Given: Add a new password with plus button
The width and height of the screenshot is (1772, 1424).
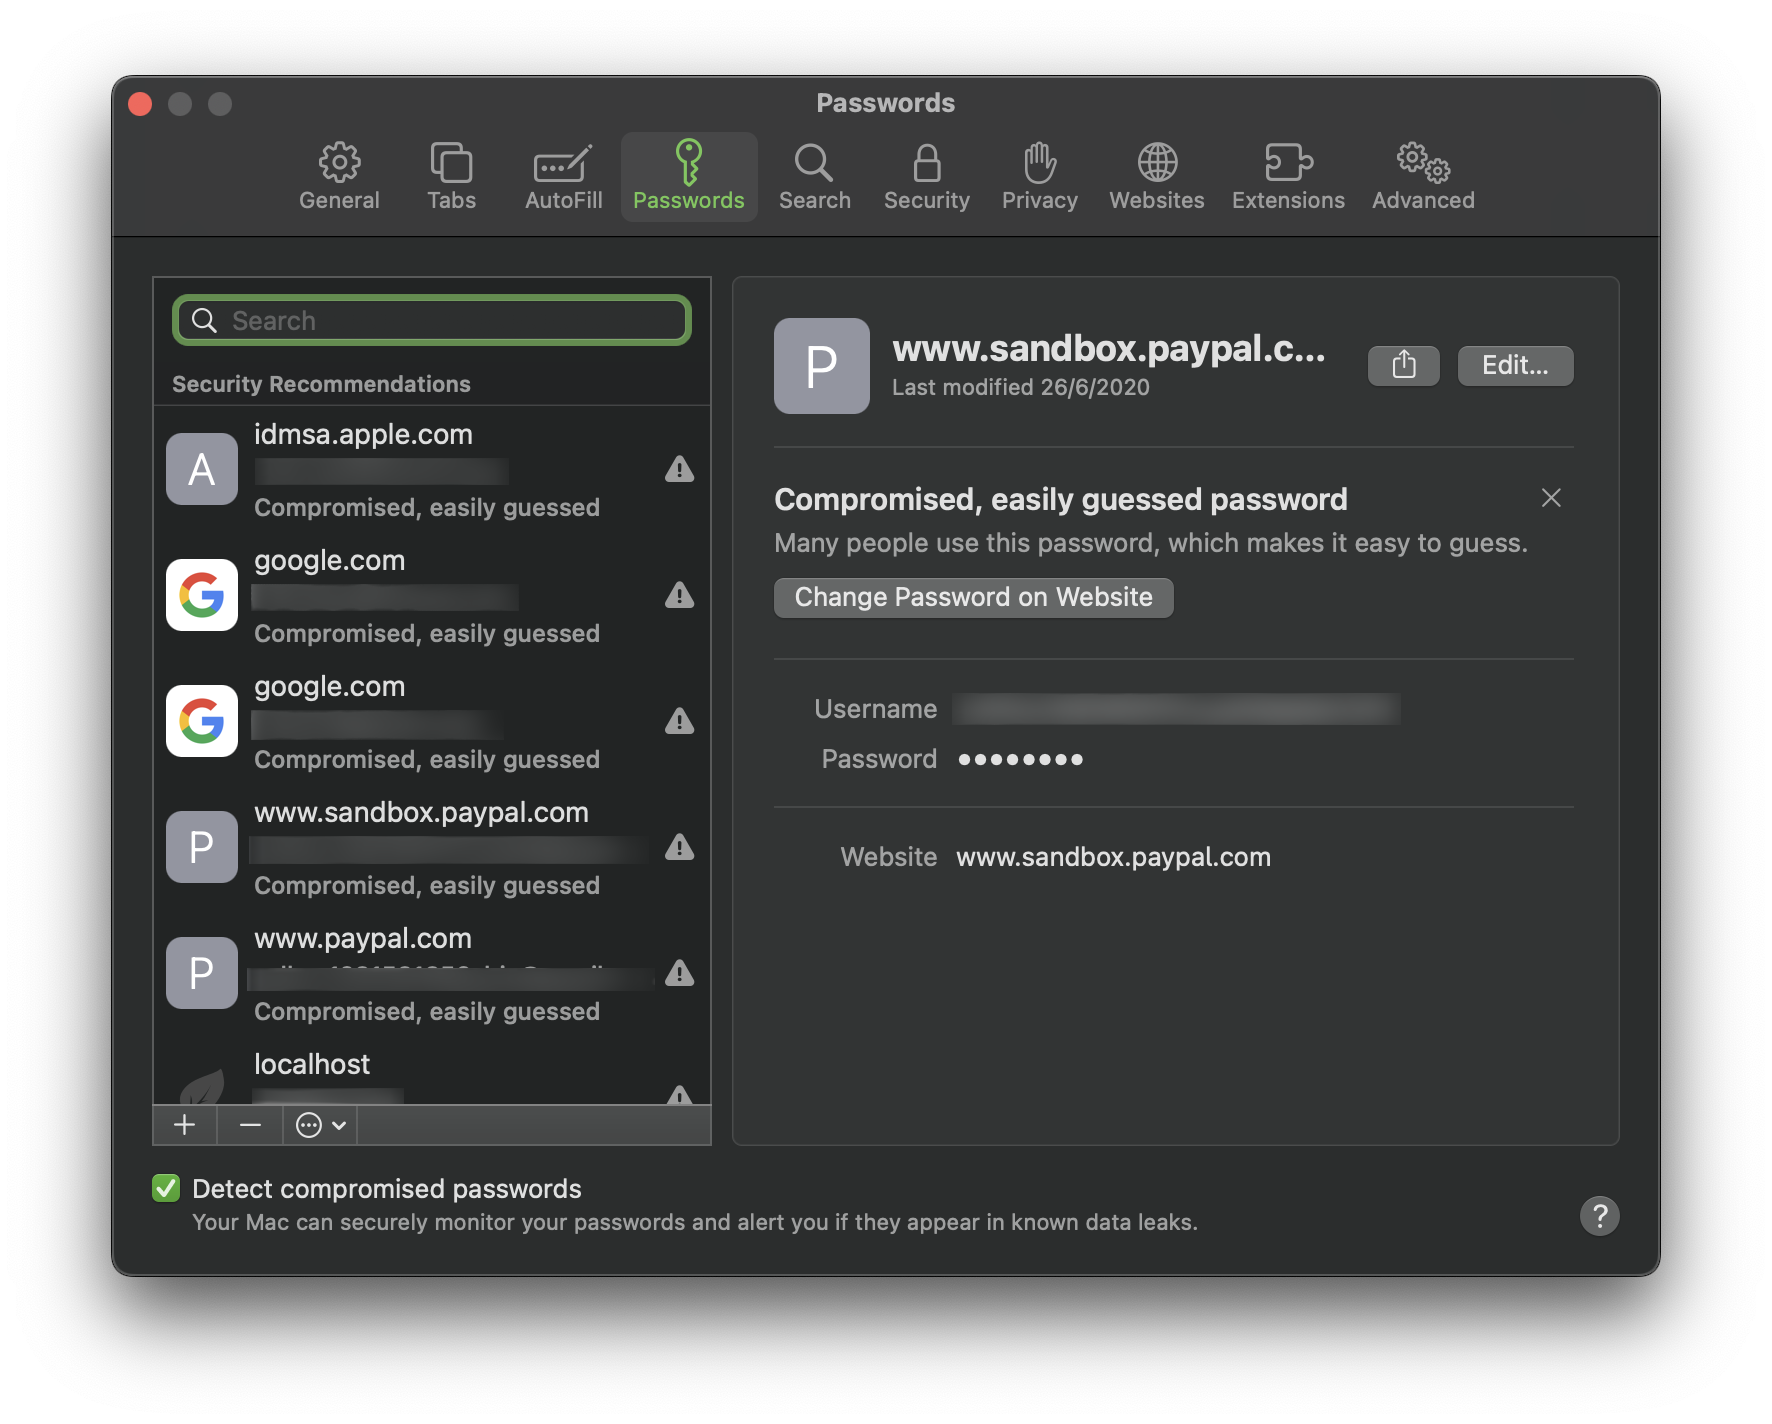Looking at the screenshot, I should point(184,1125).
